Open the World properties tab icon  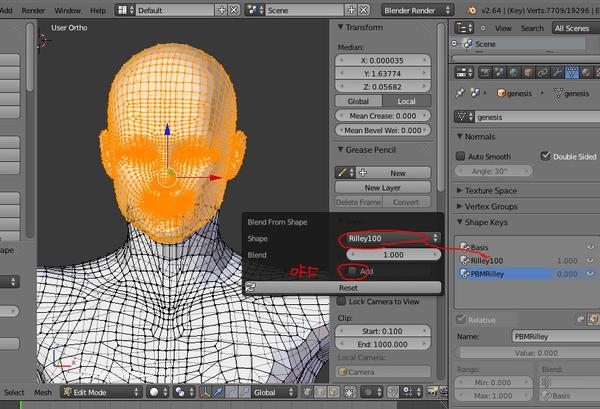(x=514, y=72)
